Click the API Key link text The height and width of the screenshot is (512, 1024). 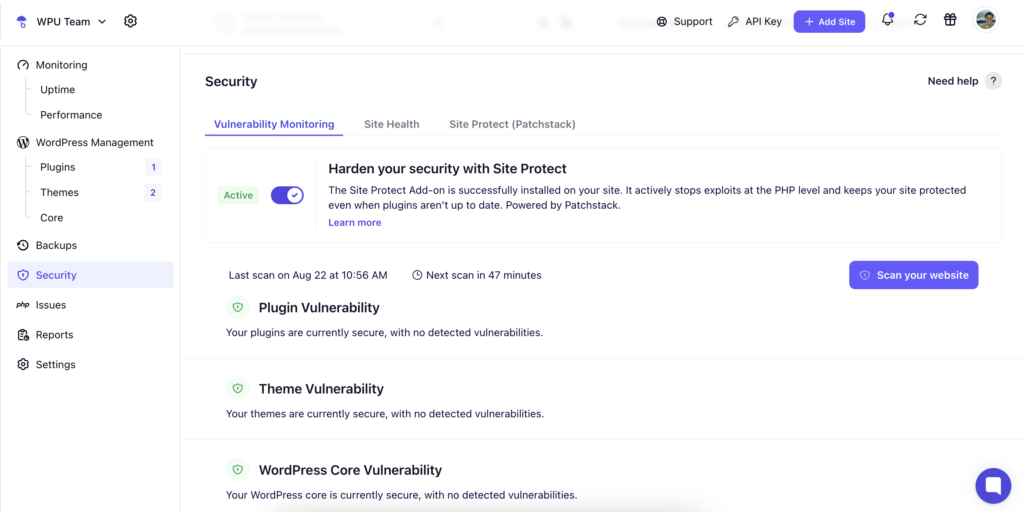763,22
